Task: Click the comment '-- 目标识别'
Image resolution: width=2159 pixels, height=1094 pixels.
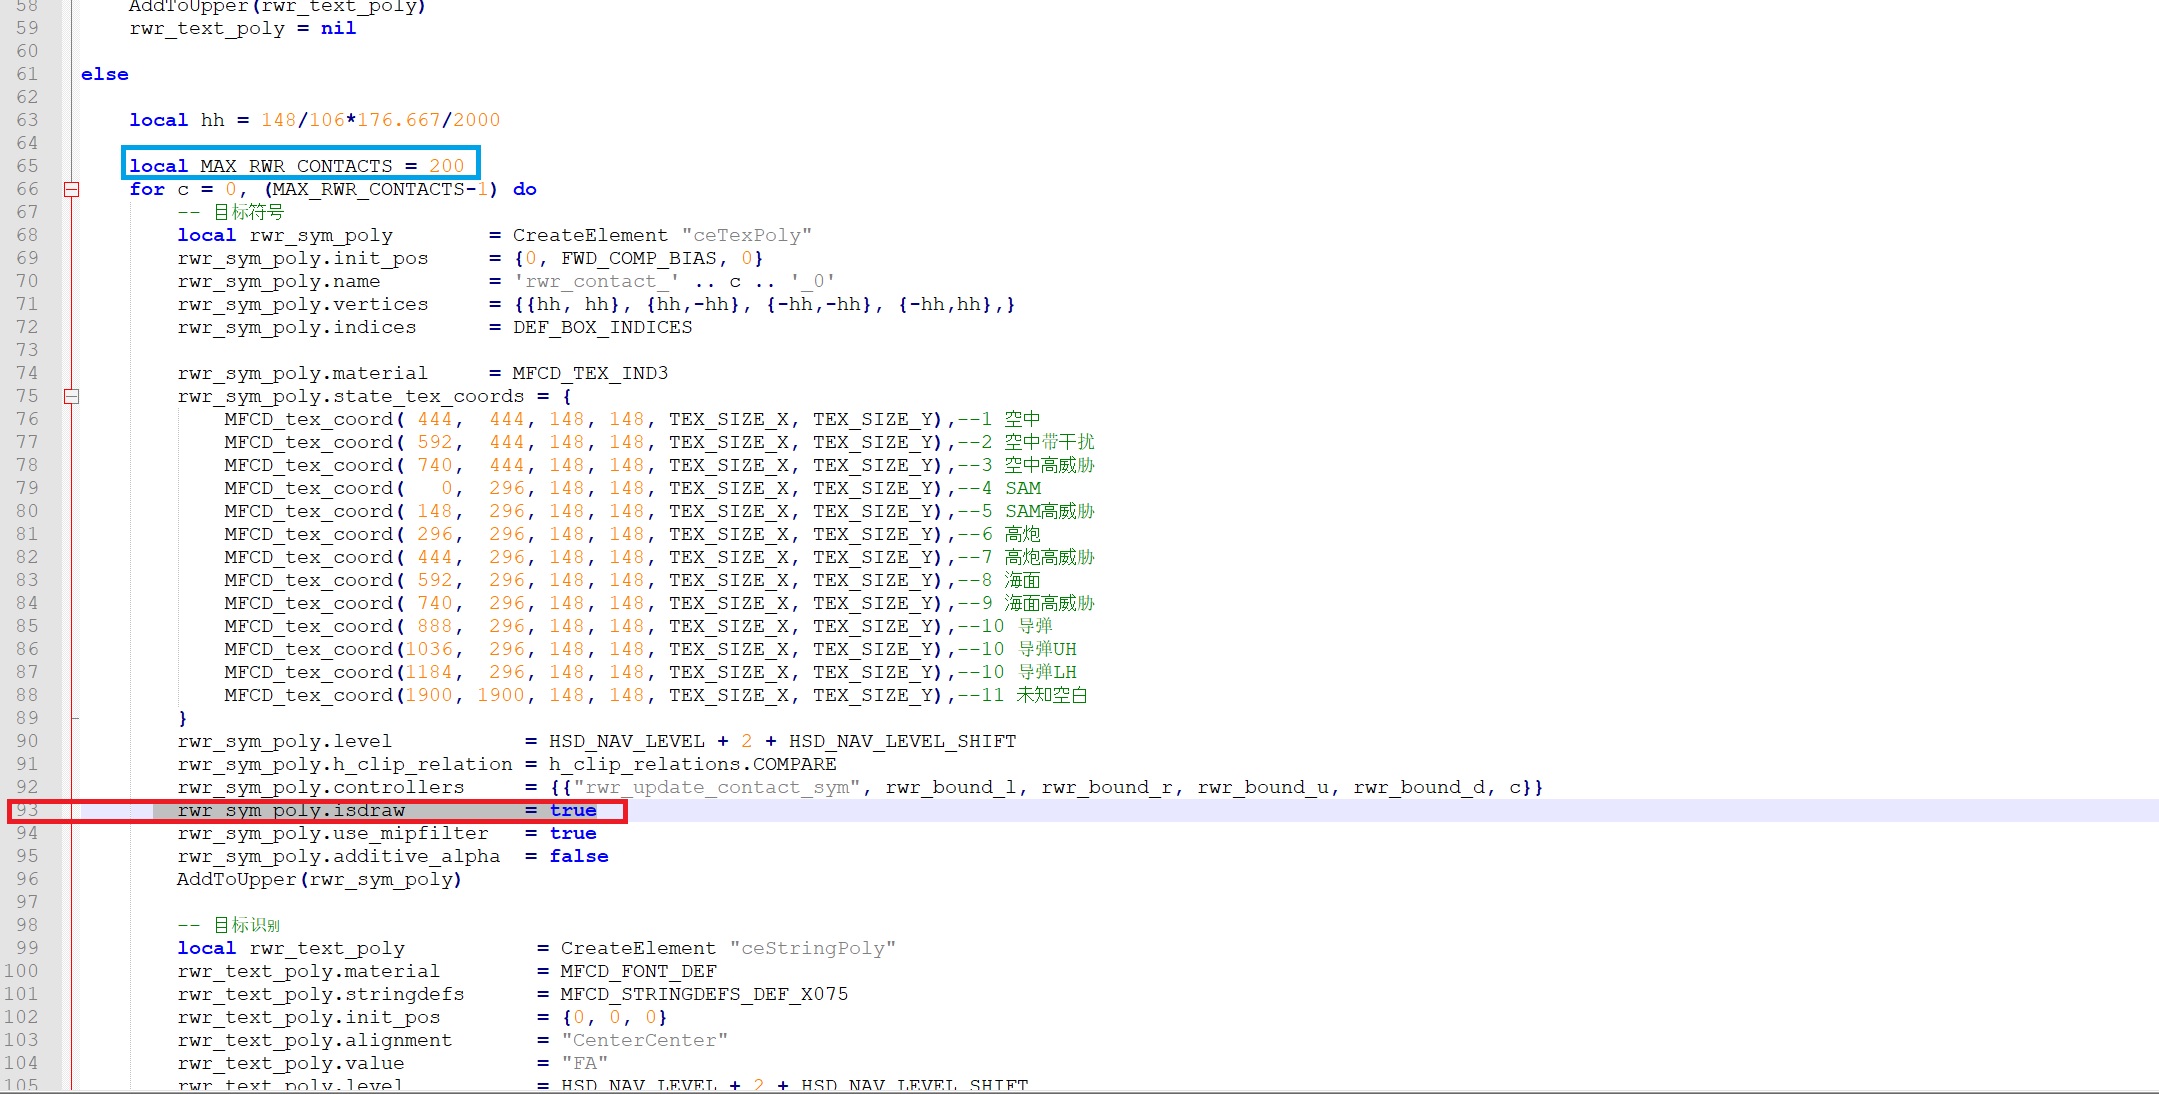Action: point(229,925)
